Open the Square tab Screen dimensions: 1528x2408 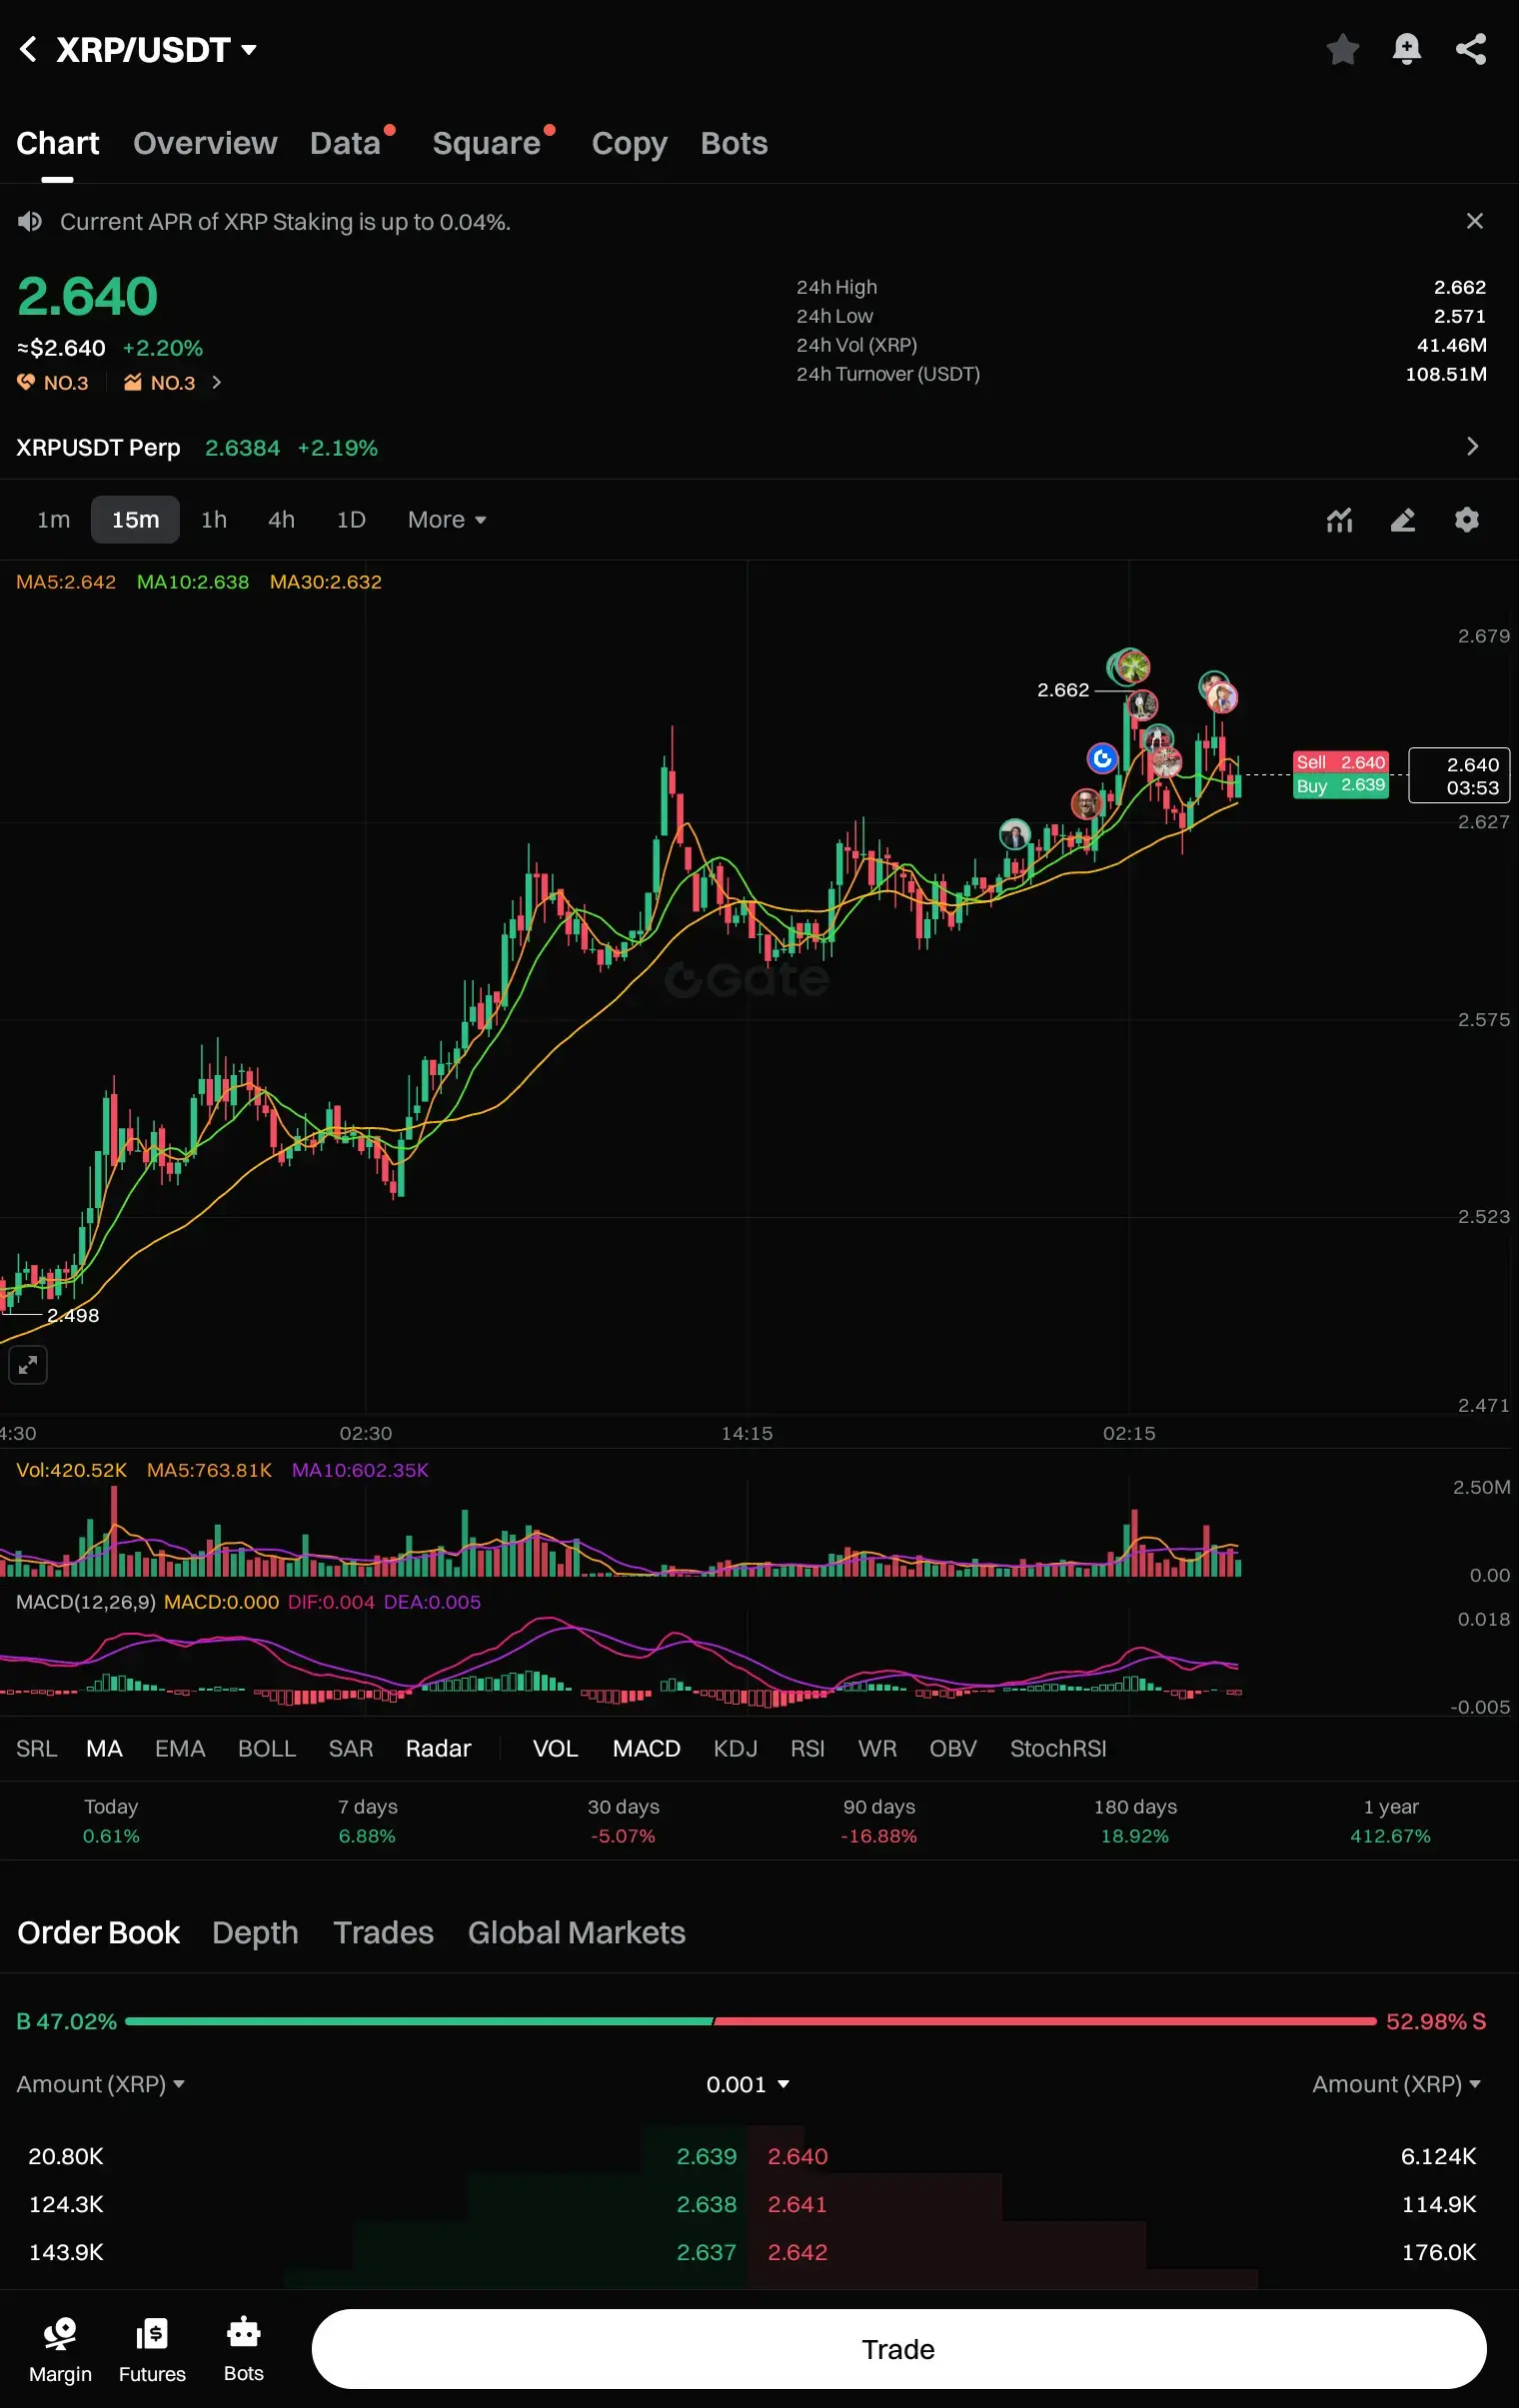(x=489, y=144)
